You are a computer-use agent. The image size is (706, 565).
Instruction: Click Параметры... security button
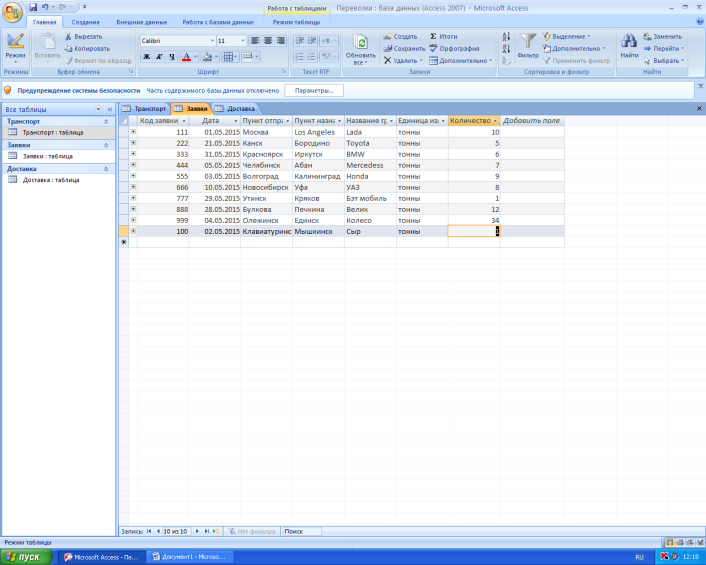(x=314, y=90)
